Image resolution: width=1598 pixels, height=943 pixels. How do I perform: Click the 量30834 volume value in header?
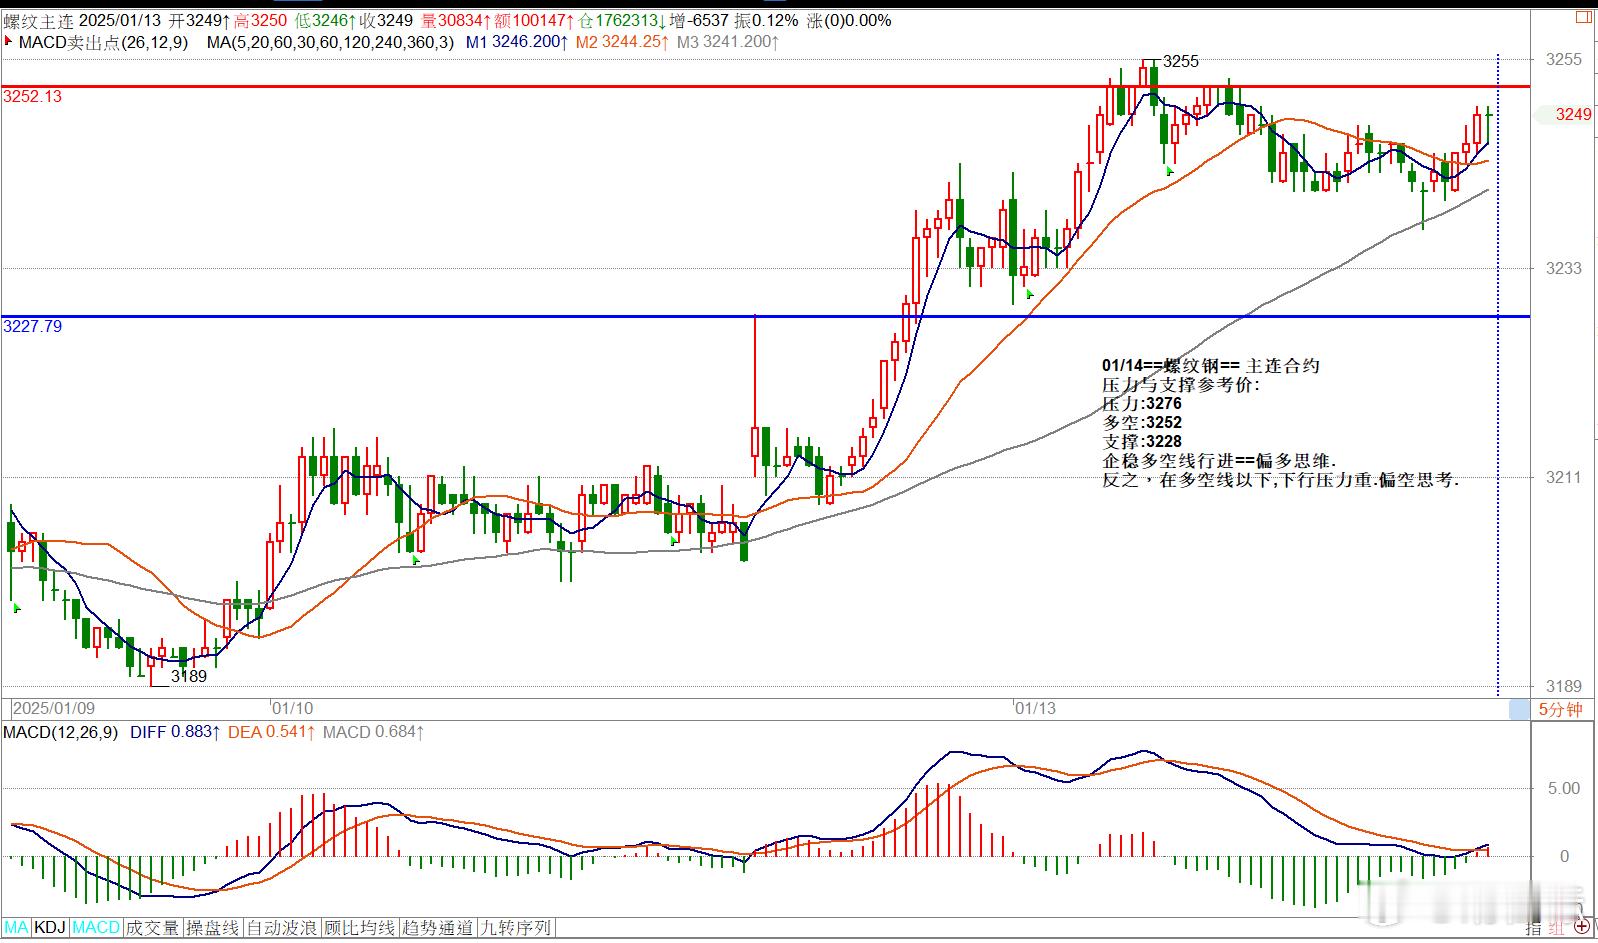[456, 20]
